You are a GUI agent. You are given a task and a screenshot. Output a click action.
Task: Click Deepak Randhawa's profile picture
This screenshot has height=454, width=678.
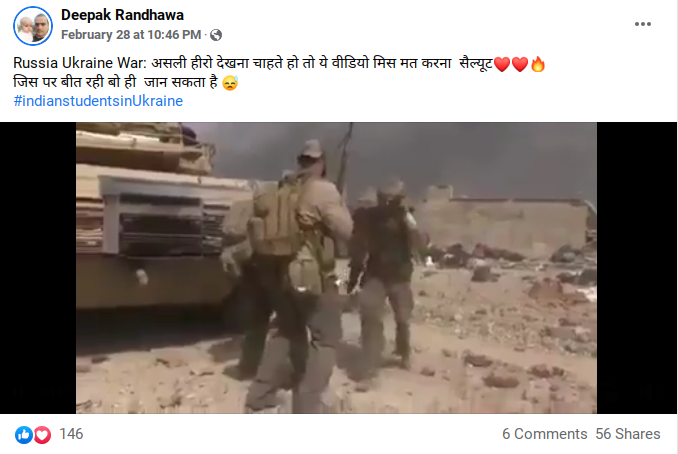pos(33,26)
